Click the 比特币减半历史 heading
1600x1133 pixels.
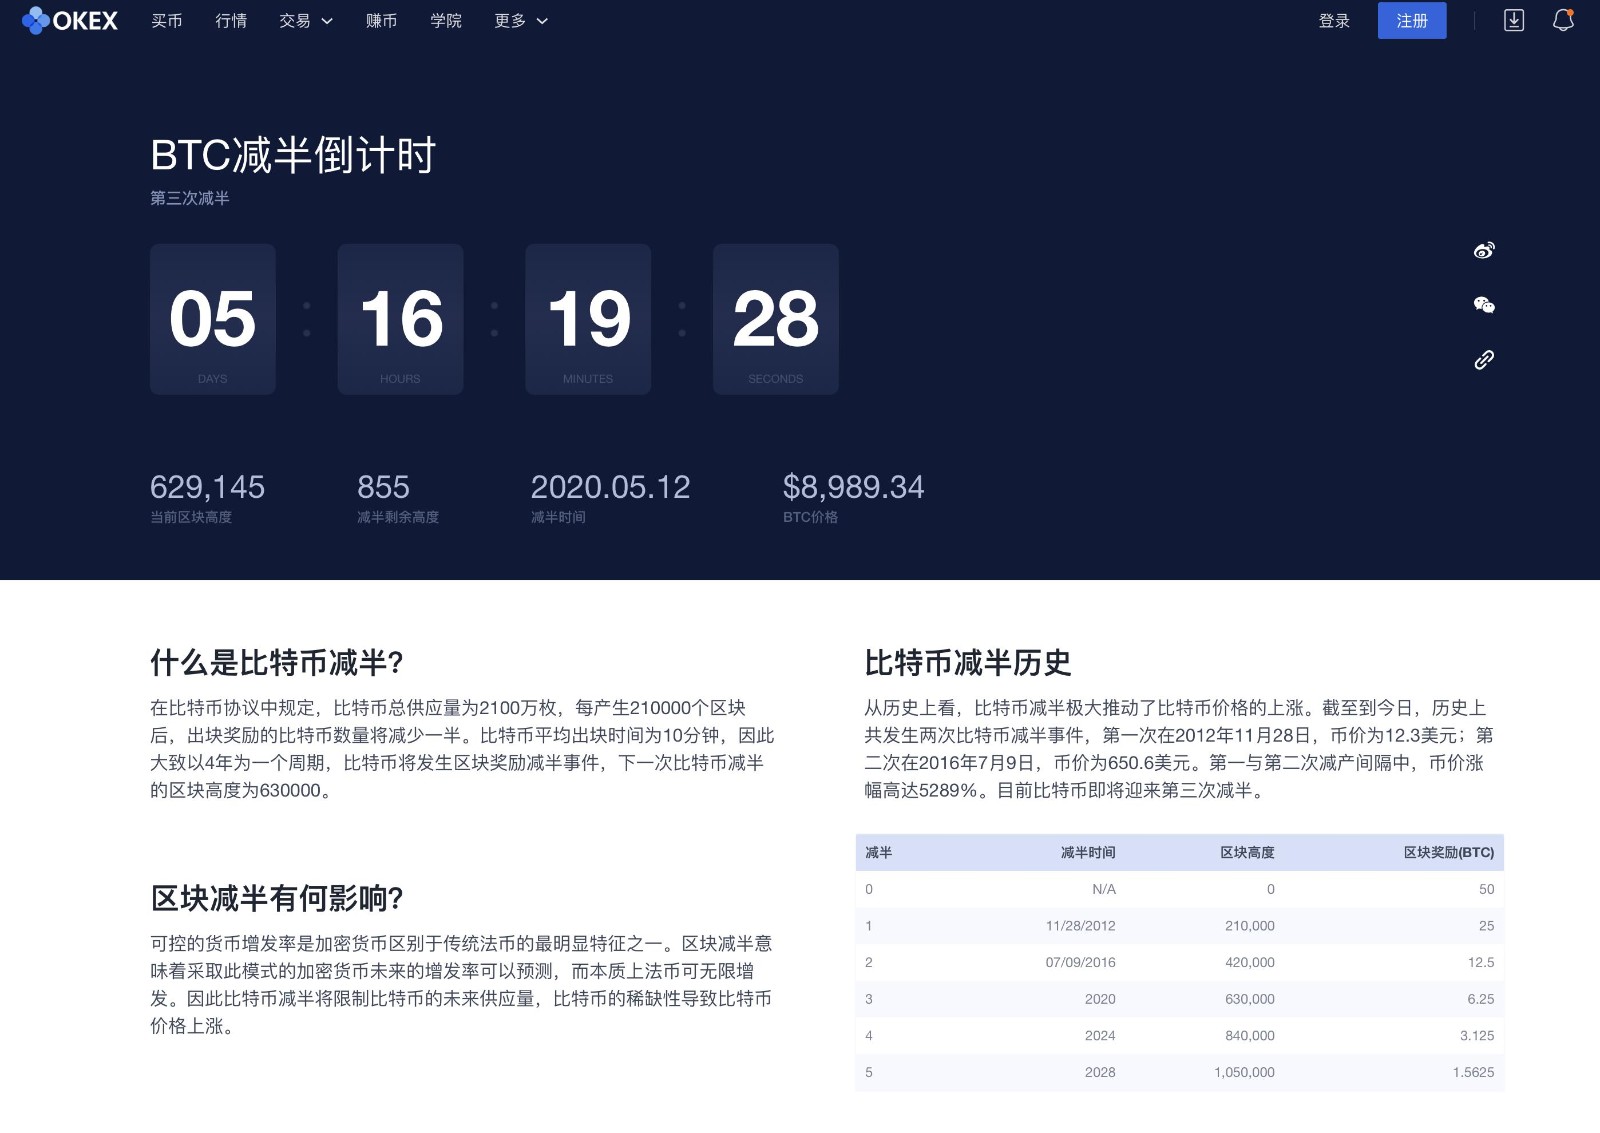[x=968, y=662]
